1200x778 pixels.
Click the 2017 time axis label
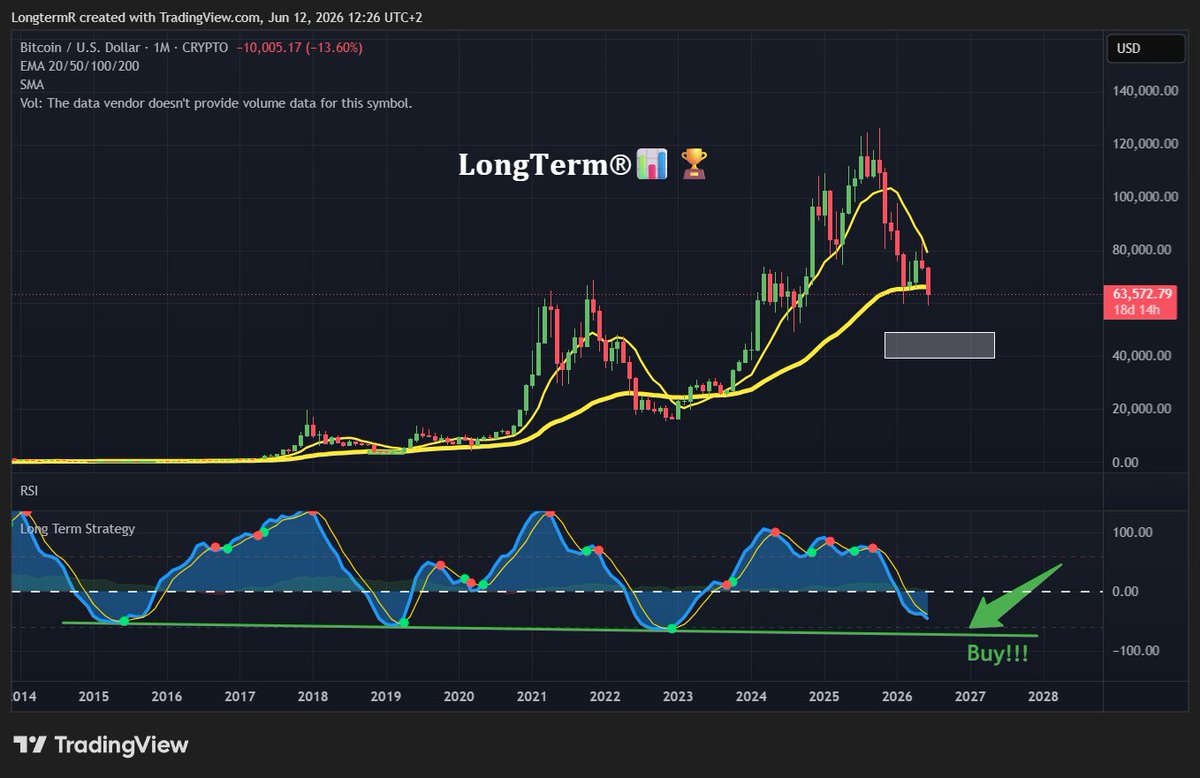click(239, 696)
